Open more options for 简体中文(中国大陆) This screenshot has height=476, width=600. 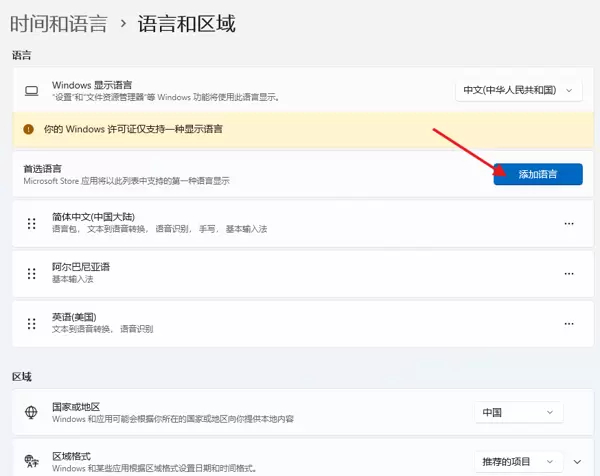[569, 223]
